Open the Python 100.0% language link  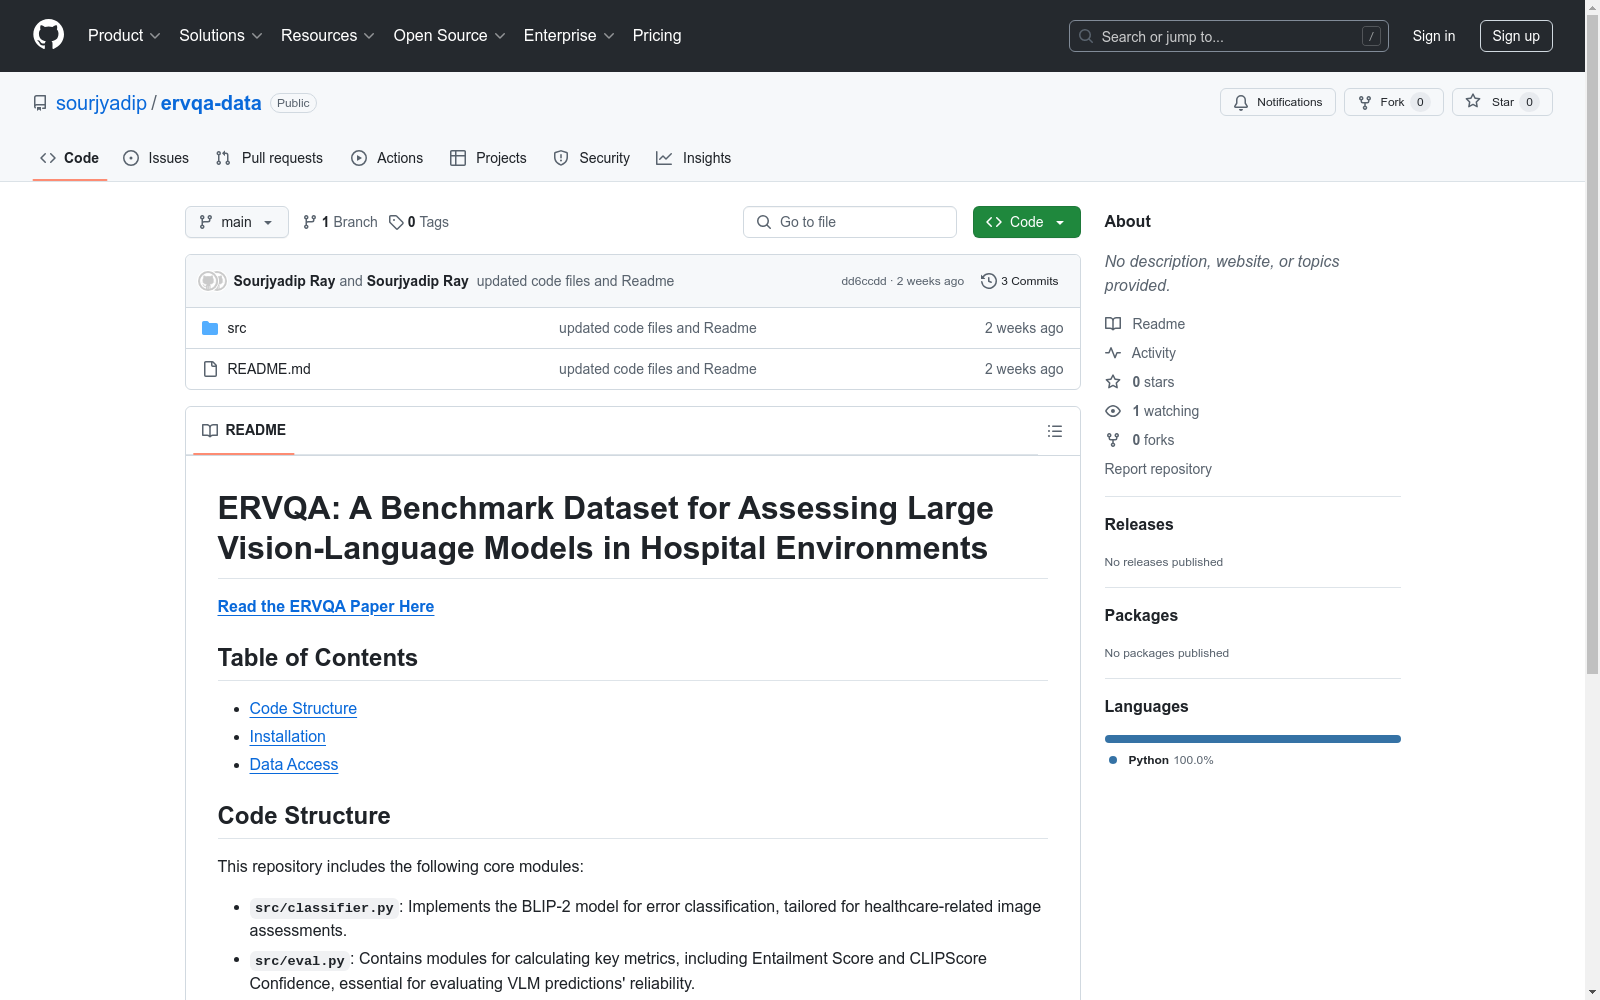coord(1161,760)
